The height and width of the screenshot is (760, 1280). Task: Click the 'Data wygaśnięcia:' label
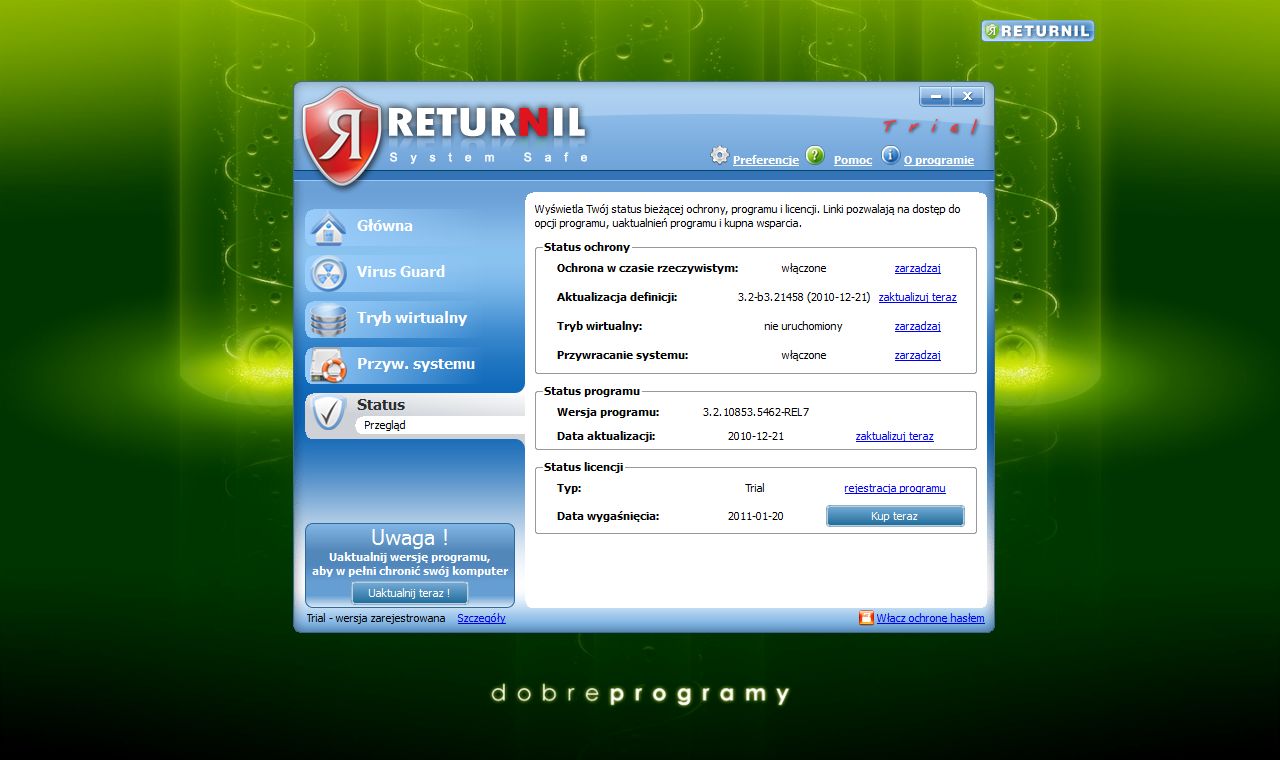click(x=608, y=516)
